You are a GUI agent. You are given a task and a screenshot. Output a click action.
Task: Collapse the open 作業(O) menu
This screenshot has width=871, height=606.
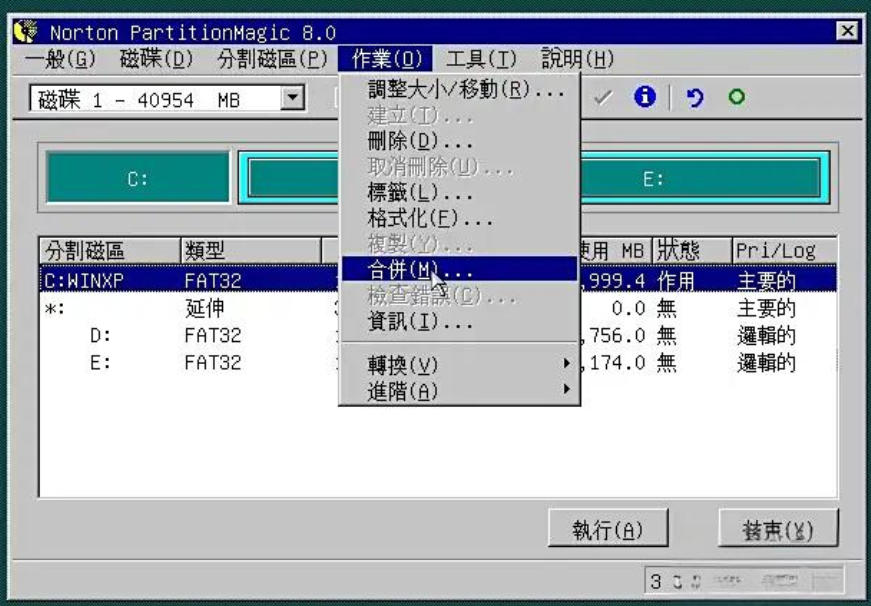(x=386, y=59)
